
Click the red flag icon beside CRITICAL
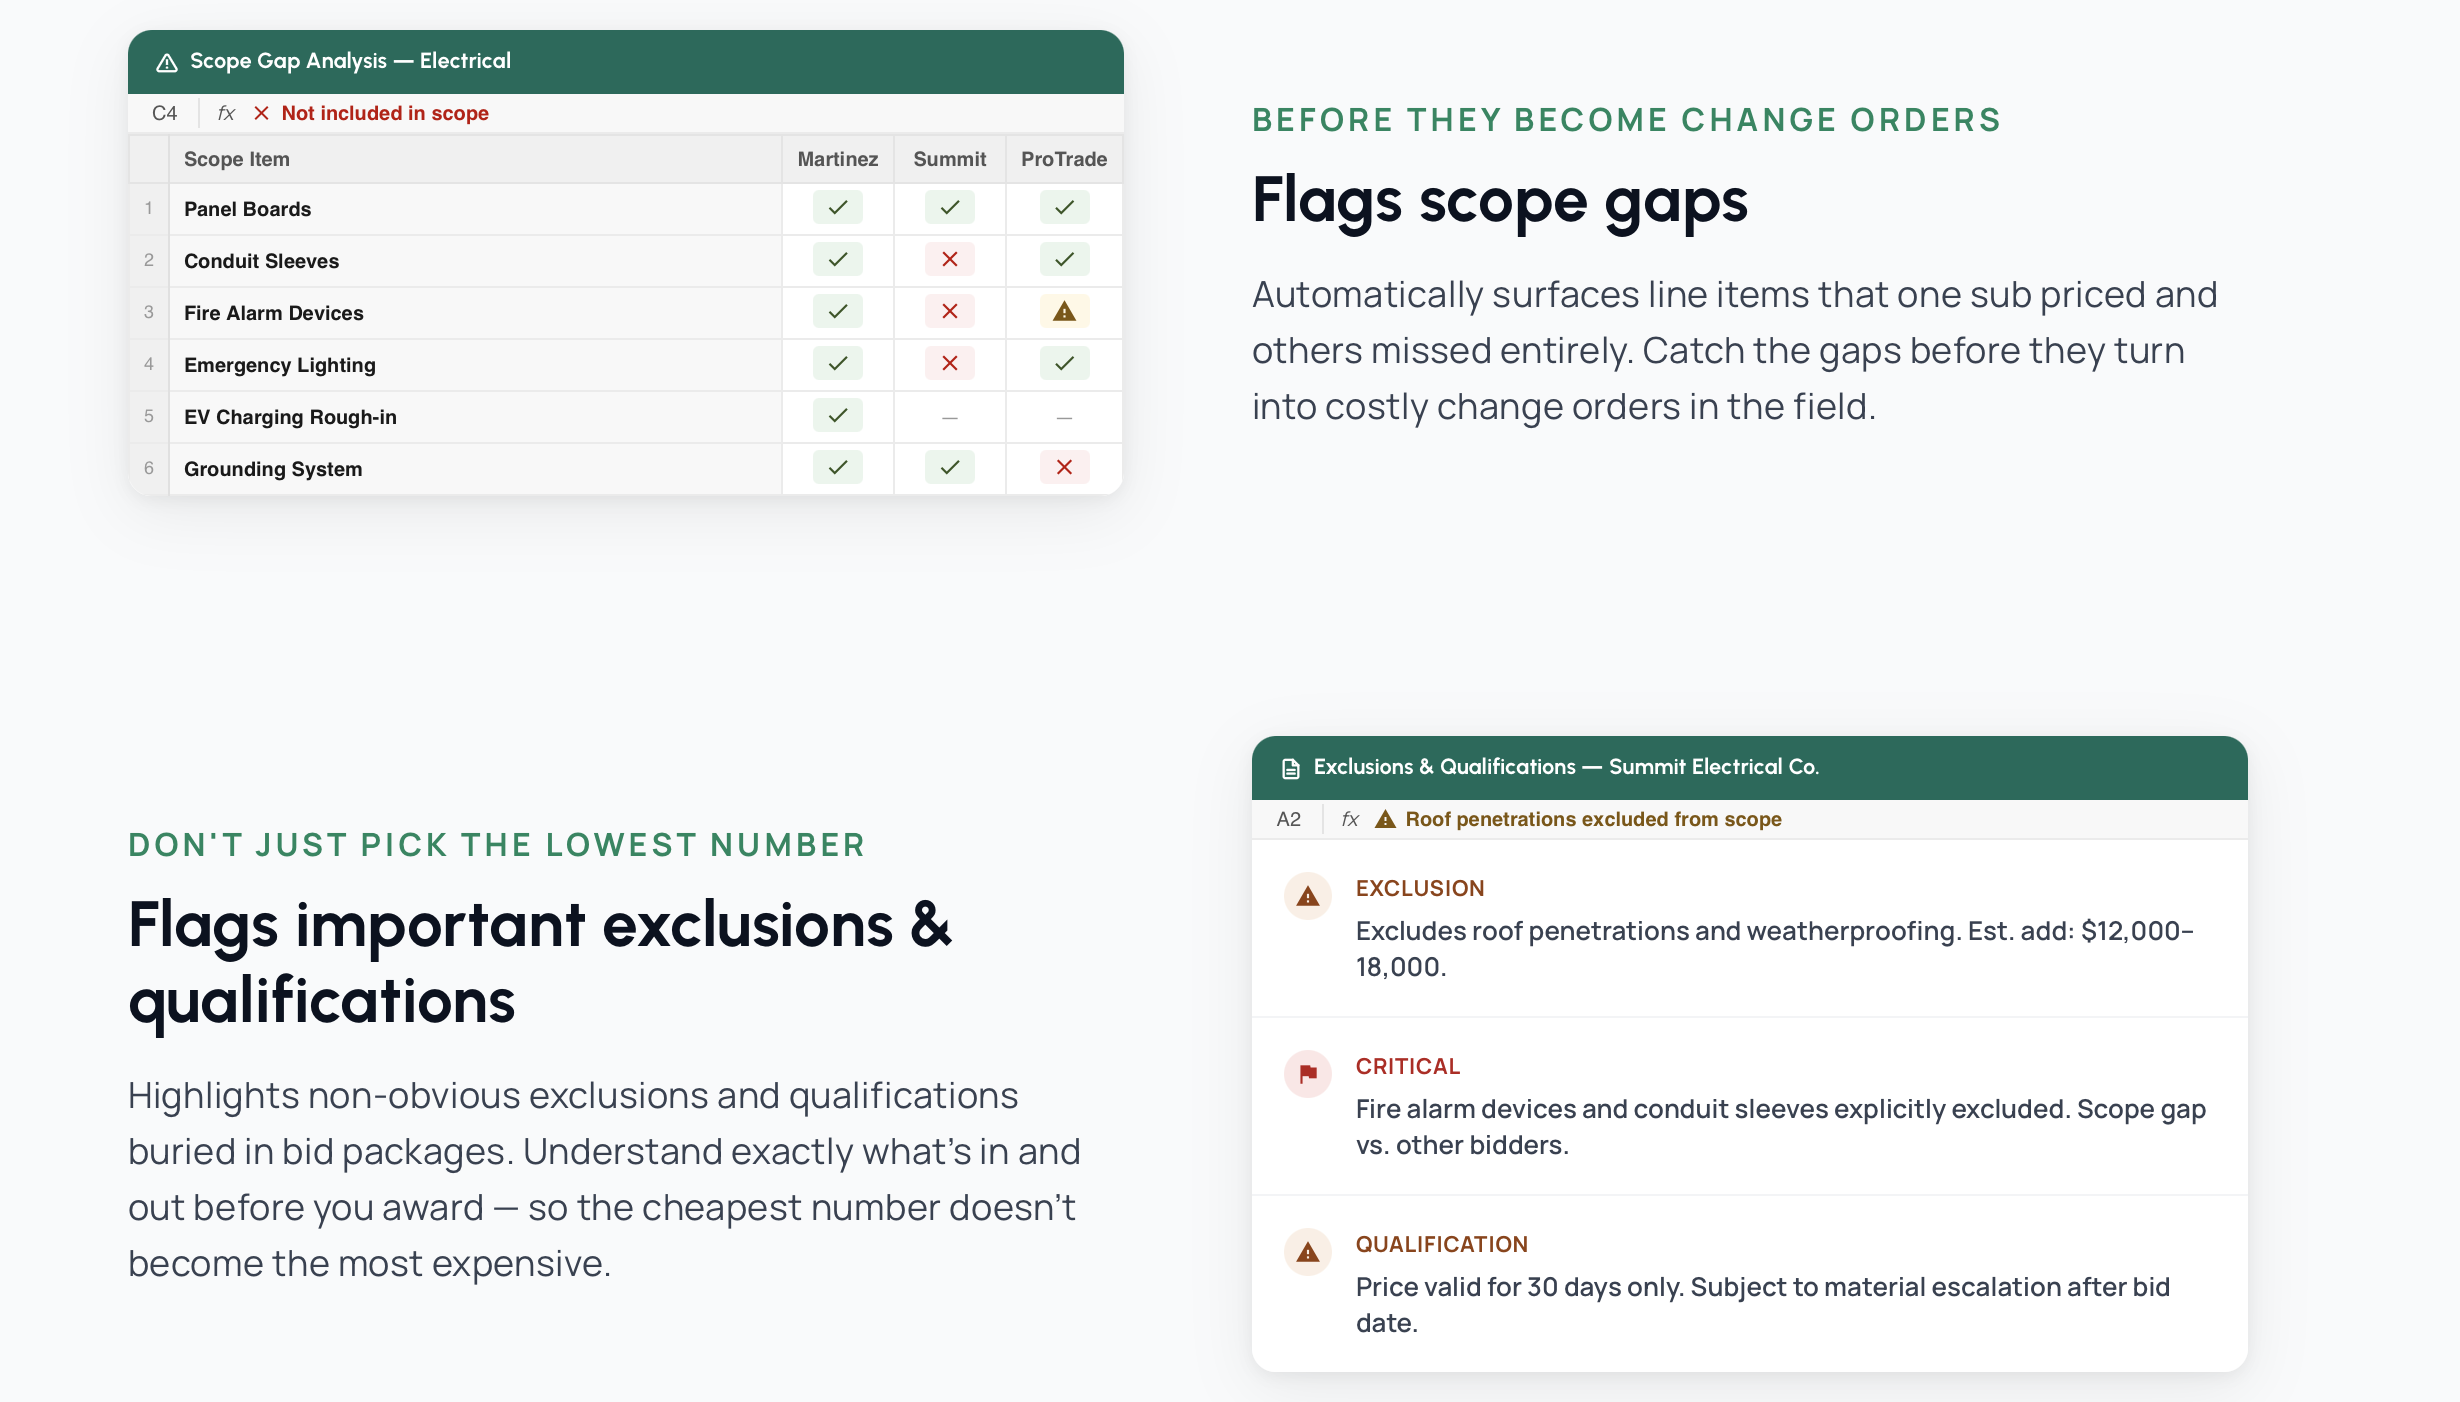coord(1308,1074)
